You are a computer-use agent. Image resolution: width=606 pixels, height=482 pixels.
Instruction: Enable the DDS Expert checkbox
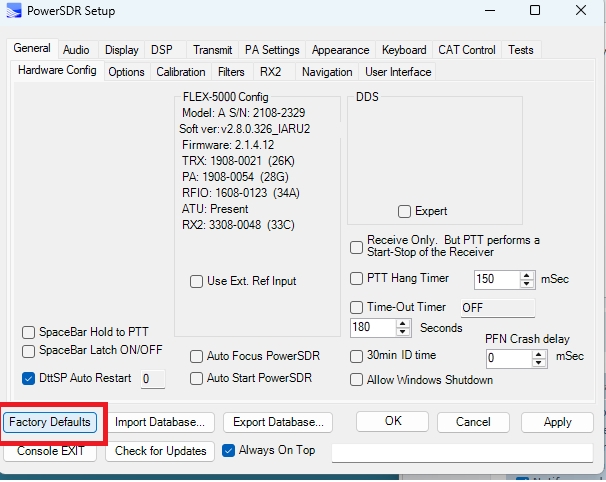click(404, 211)
